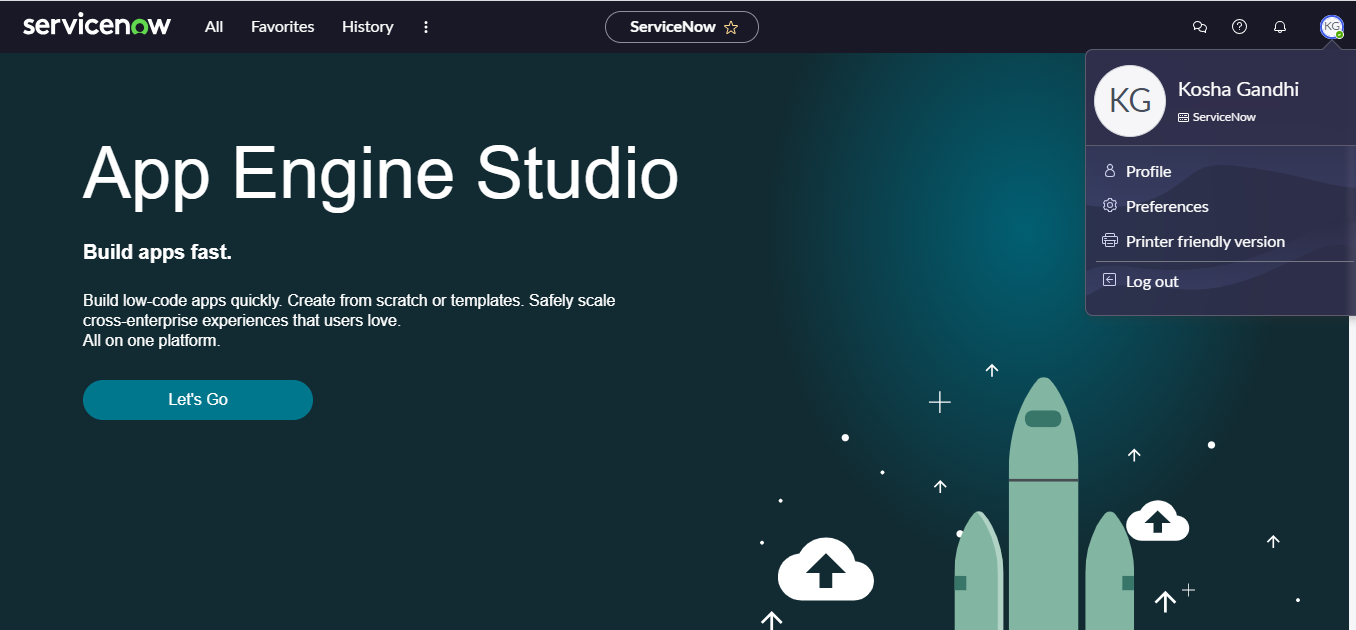Favorite page with the star icon
1356x630 pixels.
tap(731, 28)
